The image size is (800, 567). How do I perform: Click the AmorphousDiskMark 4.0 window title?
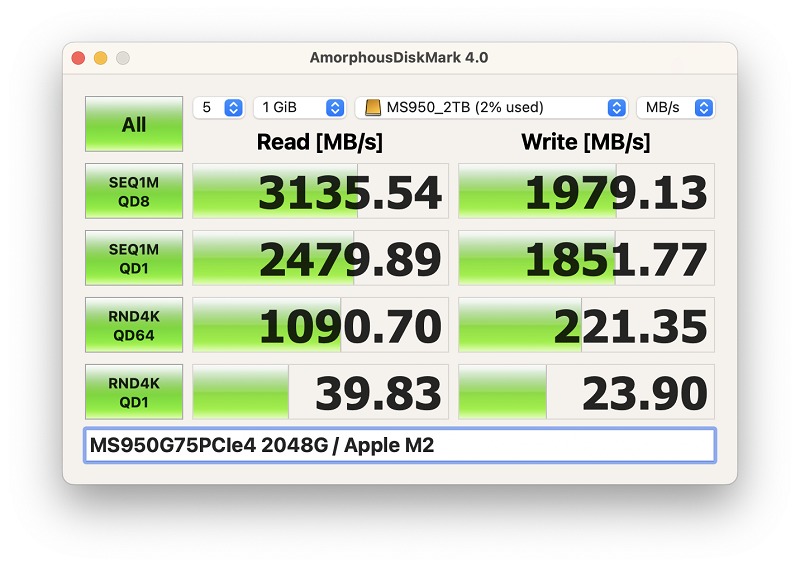tap(399, 57)
